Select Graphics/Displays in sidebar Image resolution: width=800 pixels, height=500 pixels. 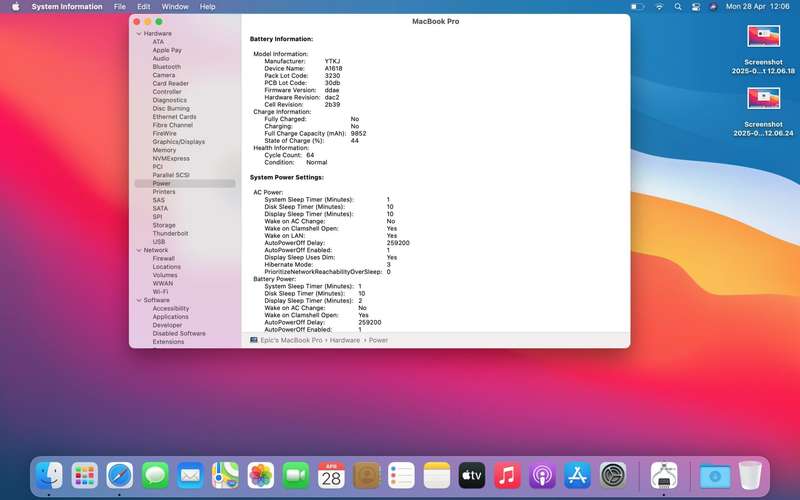coord(179,142)
